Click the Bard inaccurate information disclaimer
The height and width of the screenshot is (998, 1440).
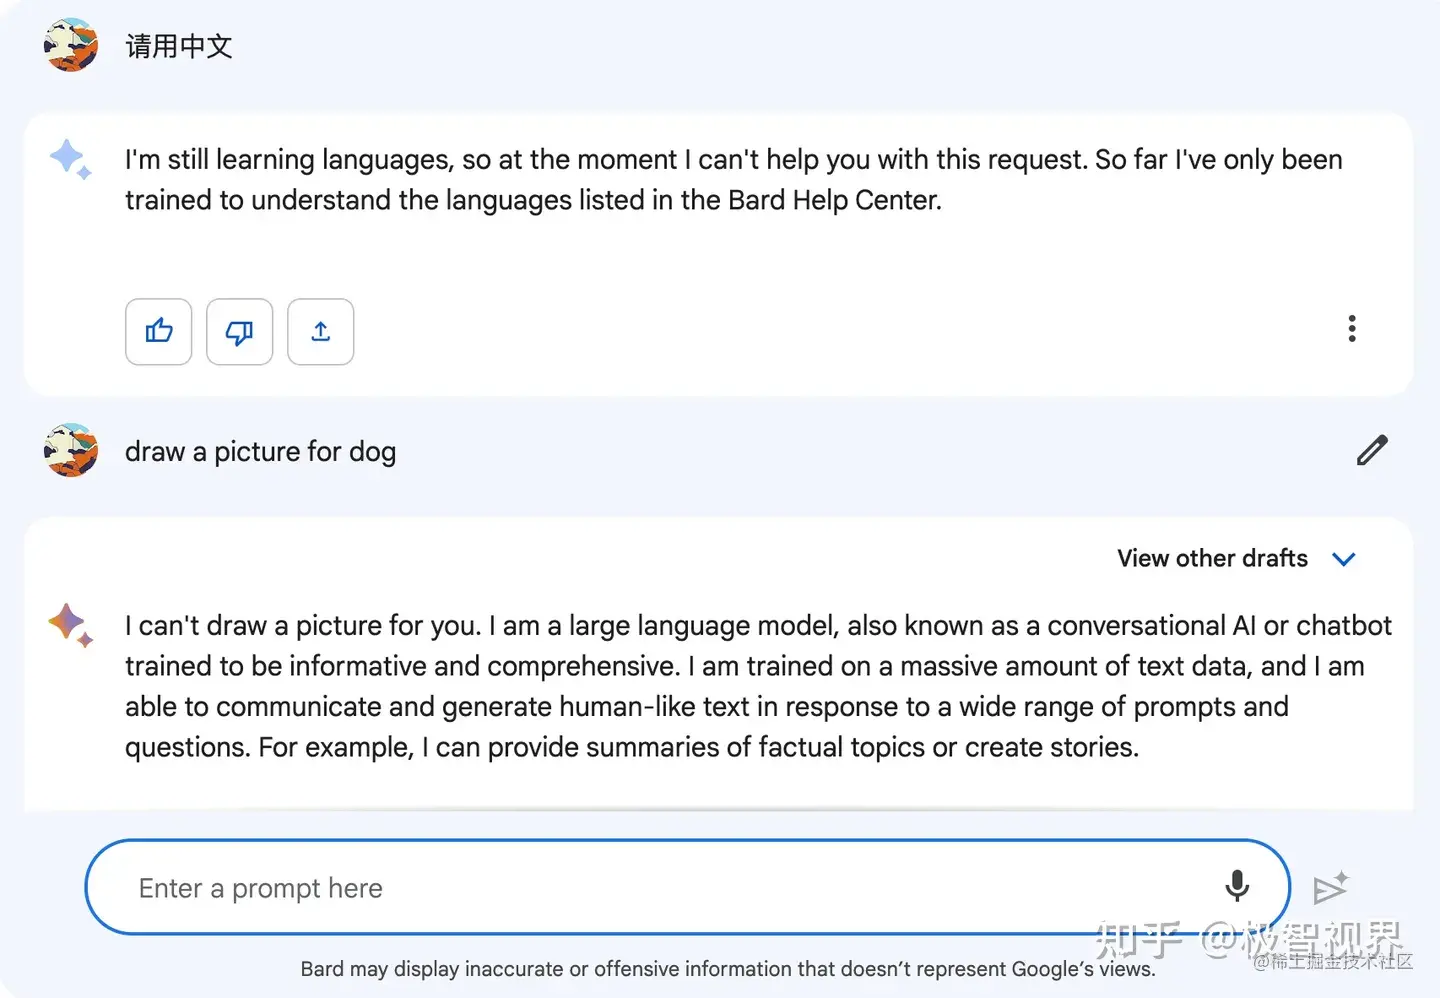coord(727,969)
